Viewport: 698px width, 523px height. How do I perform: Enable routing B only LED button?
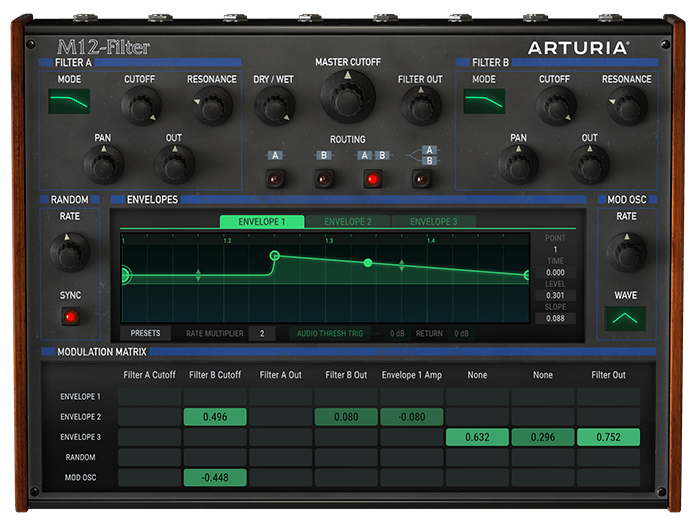pos(324,179)
